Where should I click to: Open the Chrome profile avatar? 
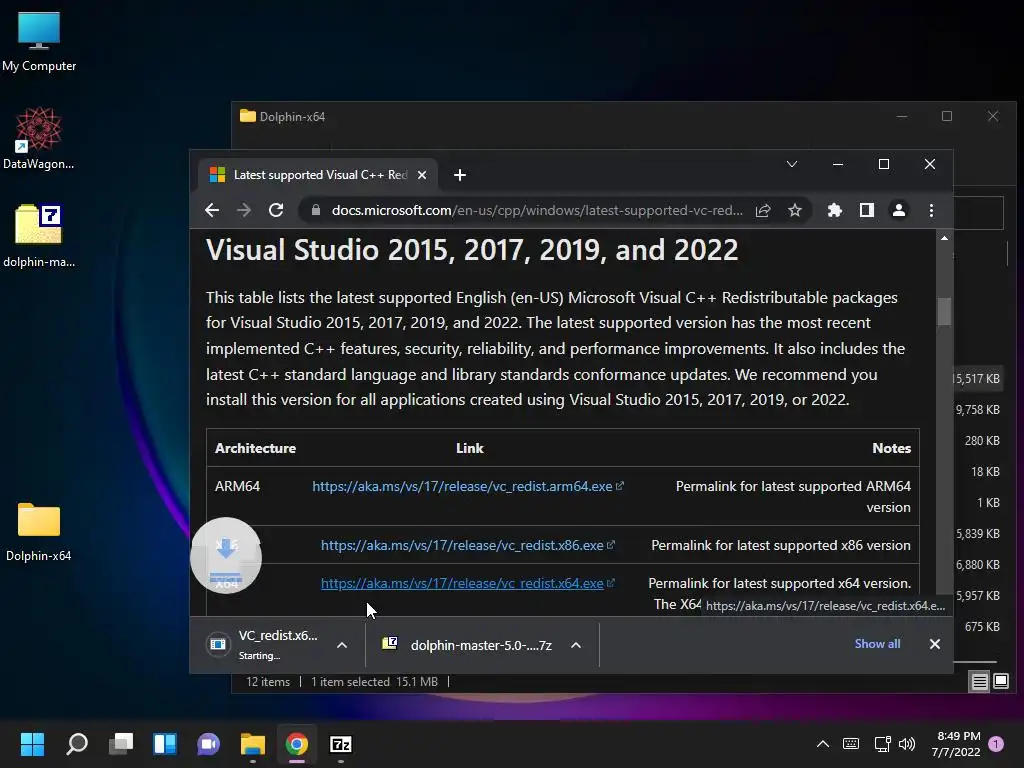899,210
